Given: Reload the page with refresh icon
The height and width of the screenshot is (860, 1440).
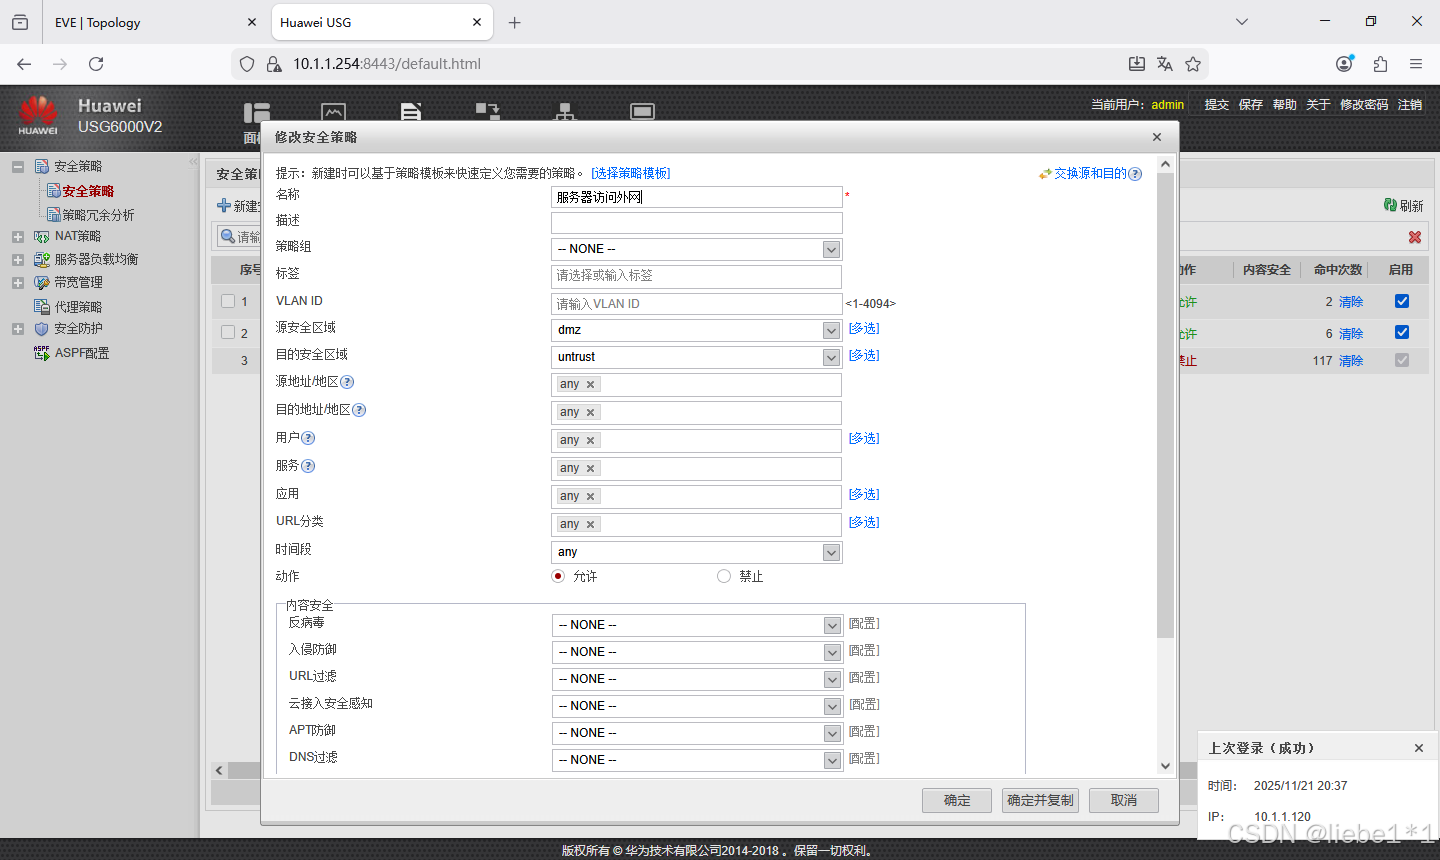Looking at the screenshot, I should tap(96, 64).
